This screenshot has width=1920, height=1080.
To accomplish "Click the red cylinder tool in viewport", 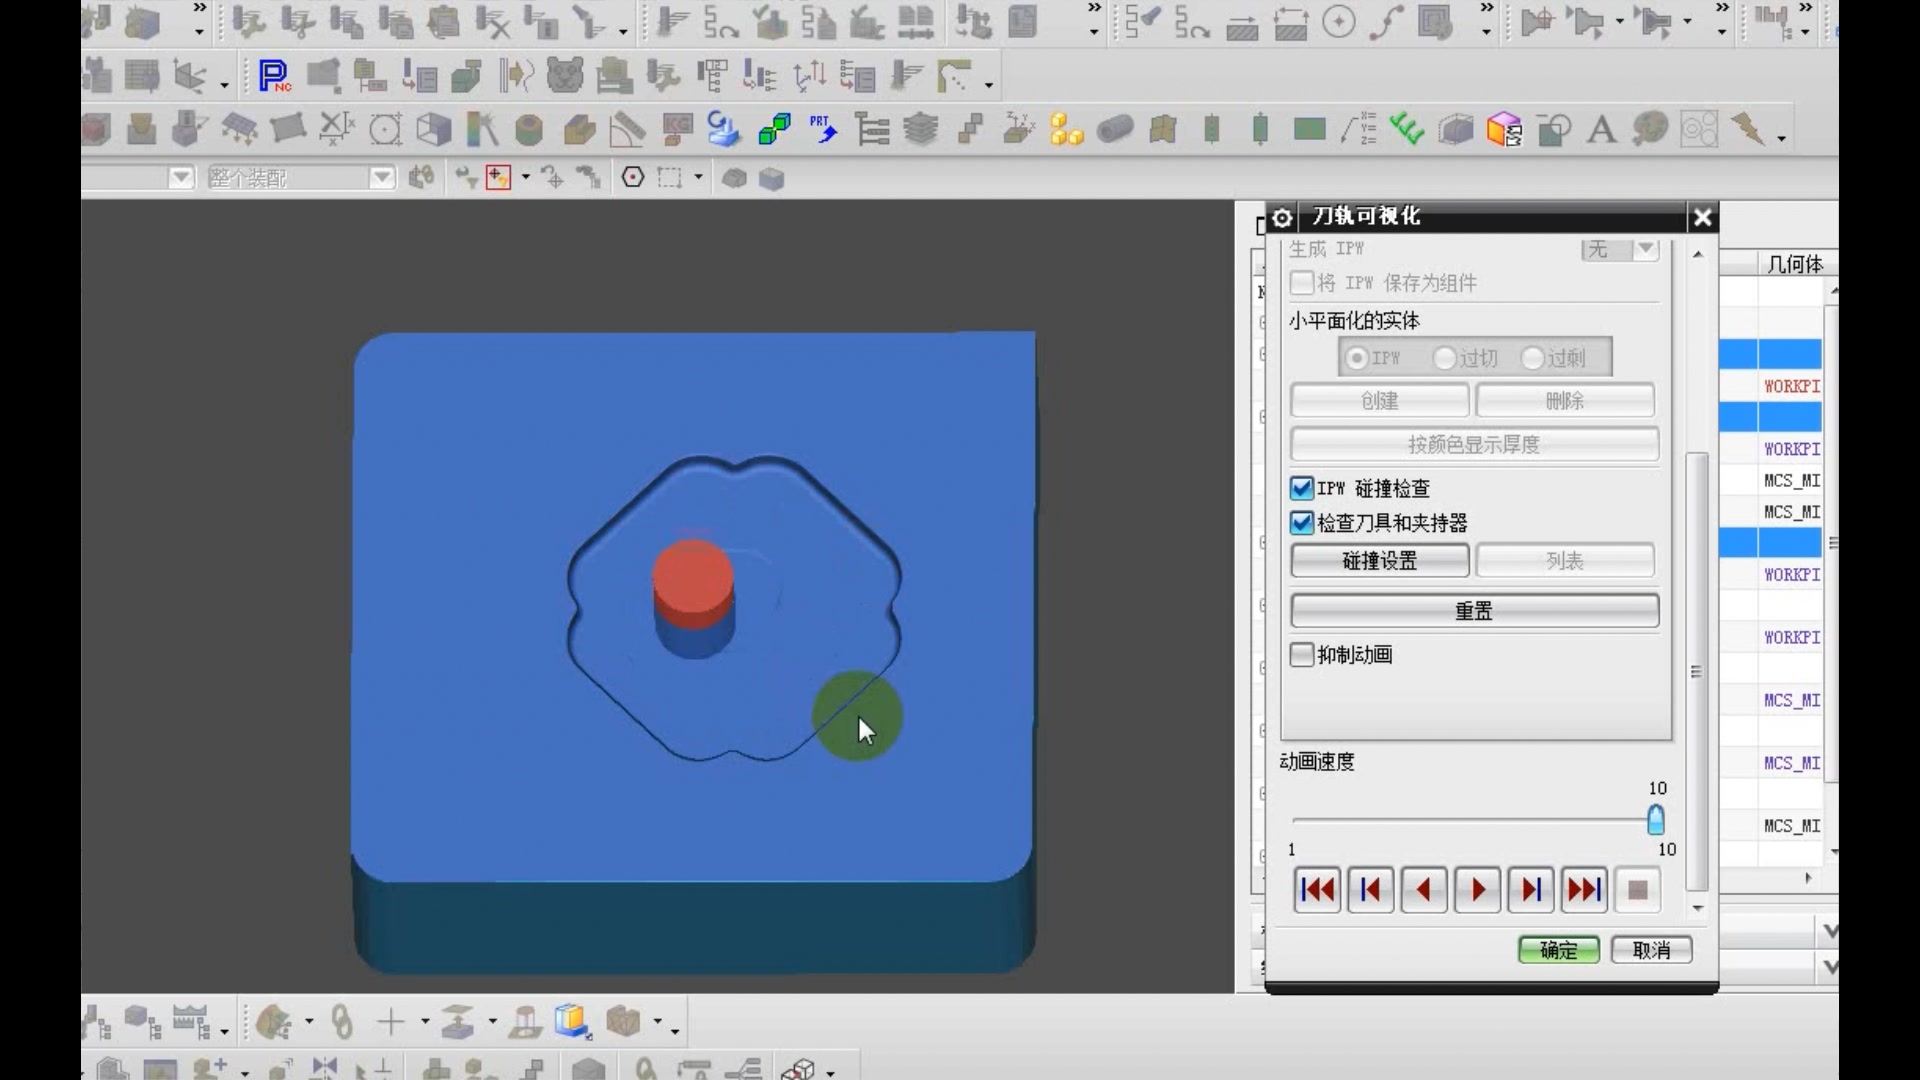I will (x=693, y=584).
